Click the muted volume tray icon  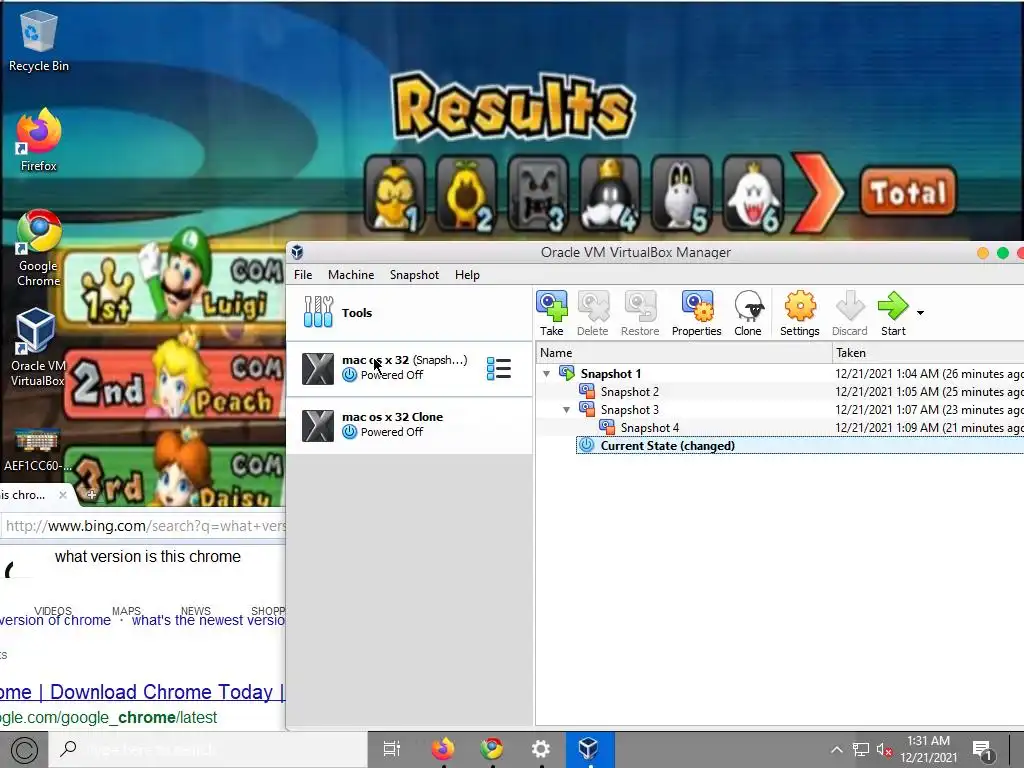(x=884, y=750)
